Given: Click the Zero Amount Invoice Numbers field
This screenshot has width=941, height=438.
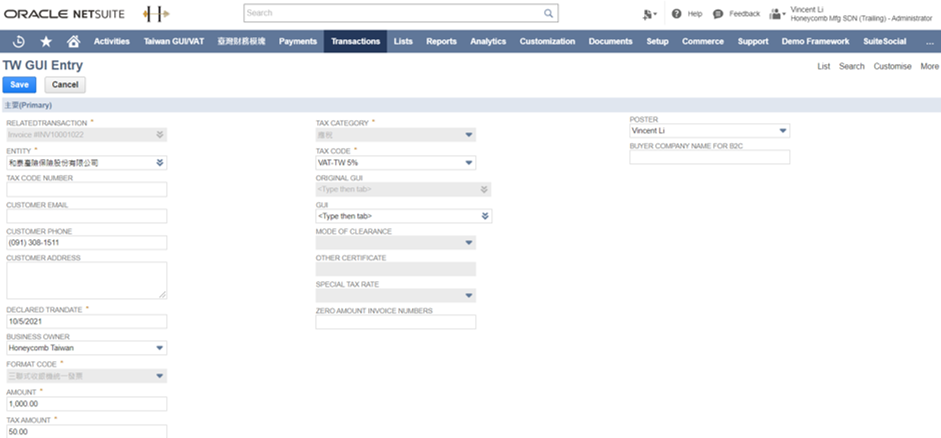Looking at the screenshot, I should tap(395, 322).
